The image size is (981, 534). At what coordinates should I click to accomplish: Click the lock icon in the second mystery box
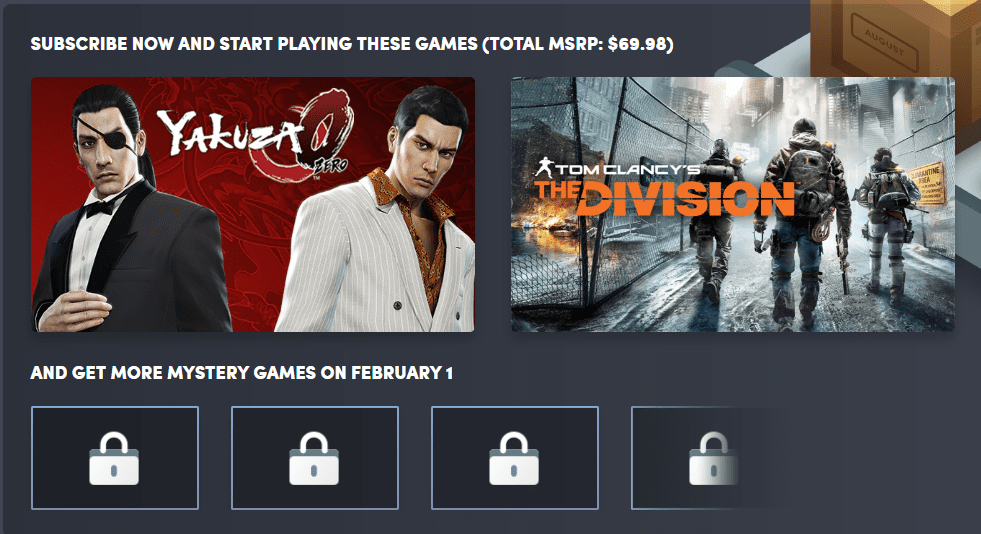[x=314, y=458]
